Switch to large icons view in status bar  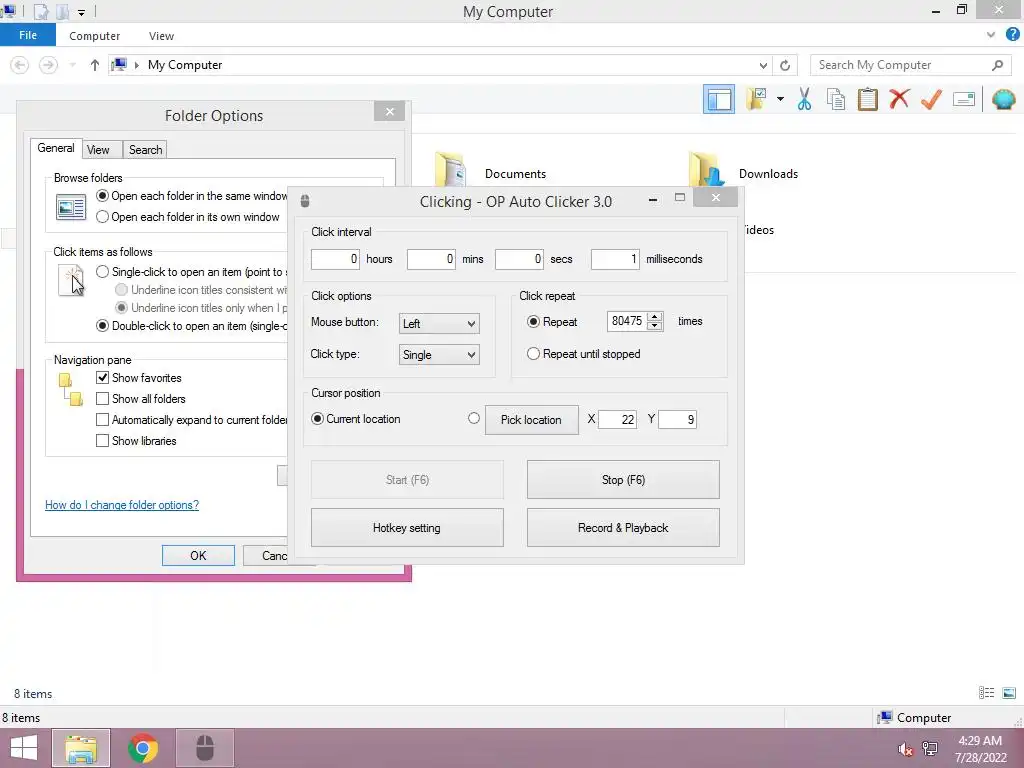point(1009,694)
